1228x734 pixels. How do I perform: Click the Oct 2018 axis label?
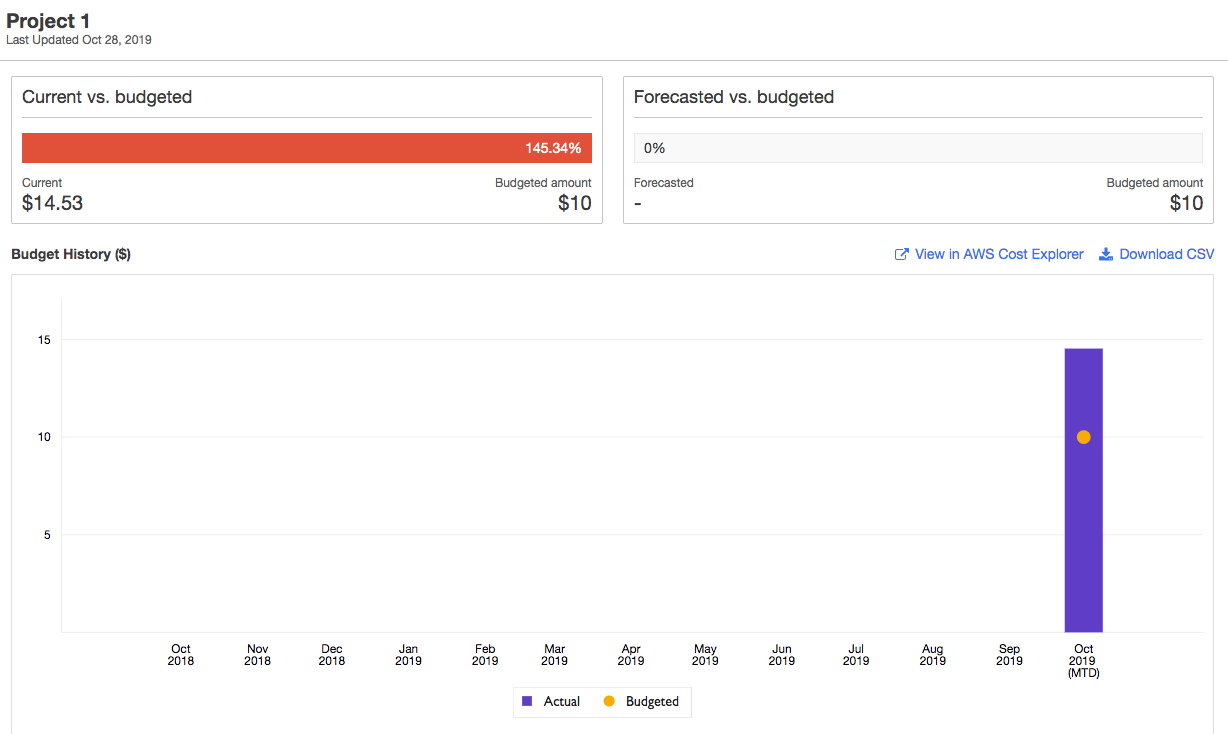pyautogui.click(x=181, y=655)
